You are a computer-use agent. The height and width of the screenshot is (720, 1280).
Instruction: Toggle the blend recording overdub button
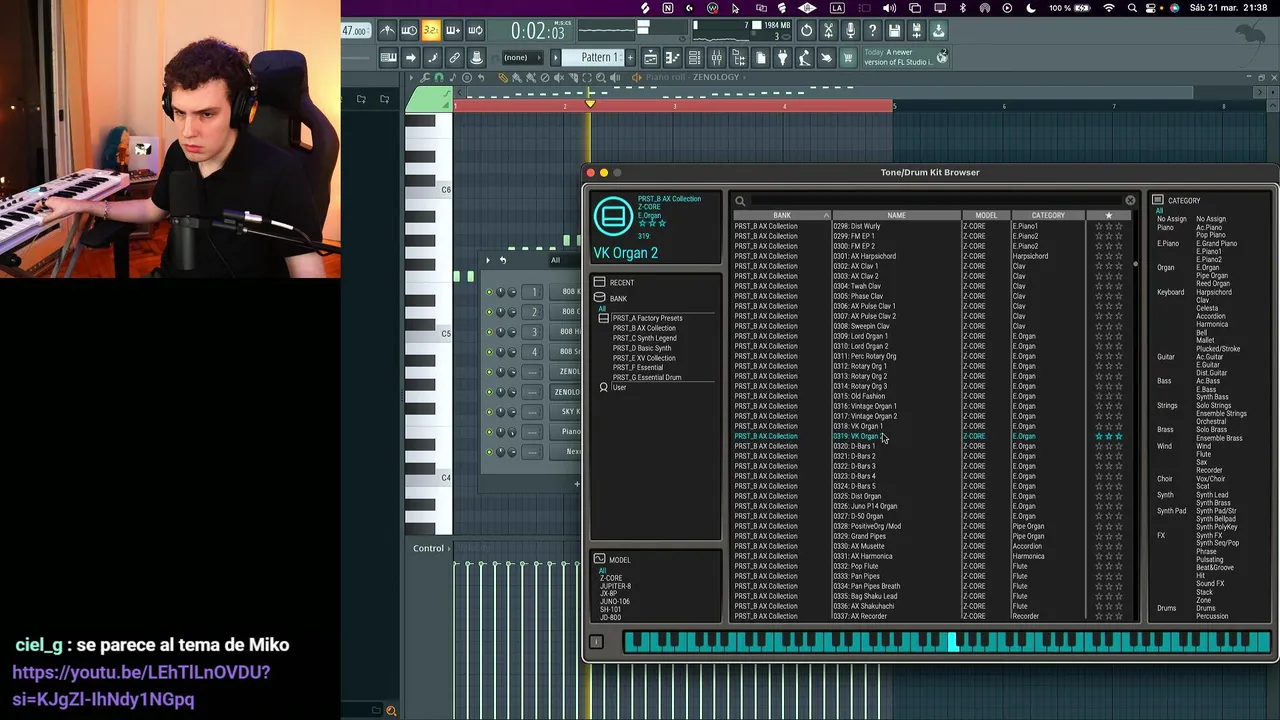point(452,31)
